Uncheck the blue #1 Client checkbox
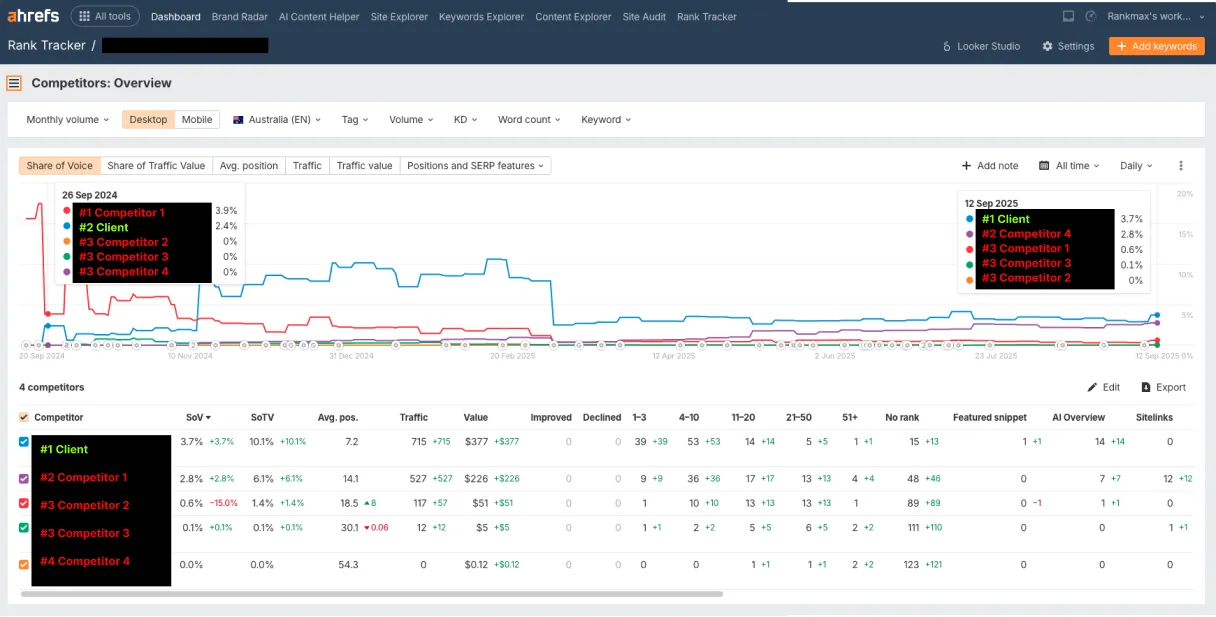The width and height of the screenshot is (1216, 617). pyautogui.click(x=24, y=441)
